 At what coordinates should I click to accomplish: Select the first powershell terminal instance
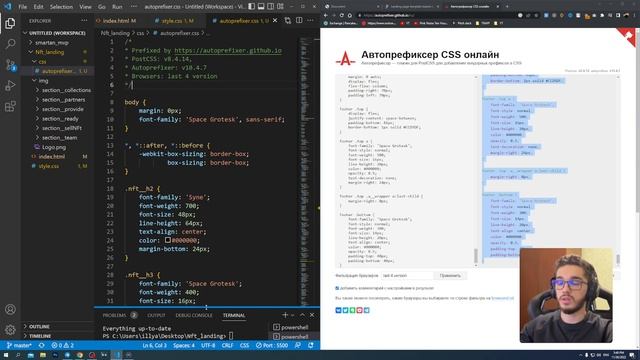(x=291, y=327)
